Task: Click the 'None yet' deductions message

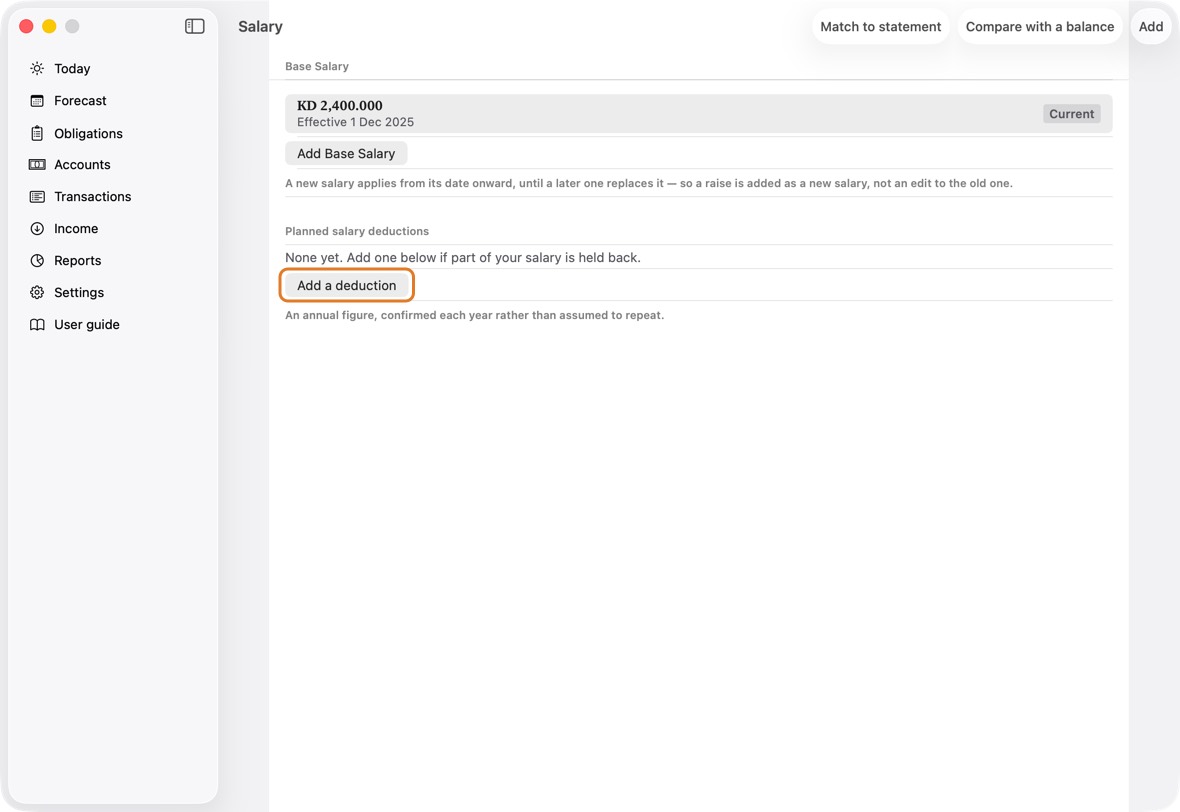Action: pos(463,257)
